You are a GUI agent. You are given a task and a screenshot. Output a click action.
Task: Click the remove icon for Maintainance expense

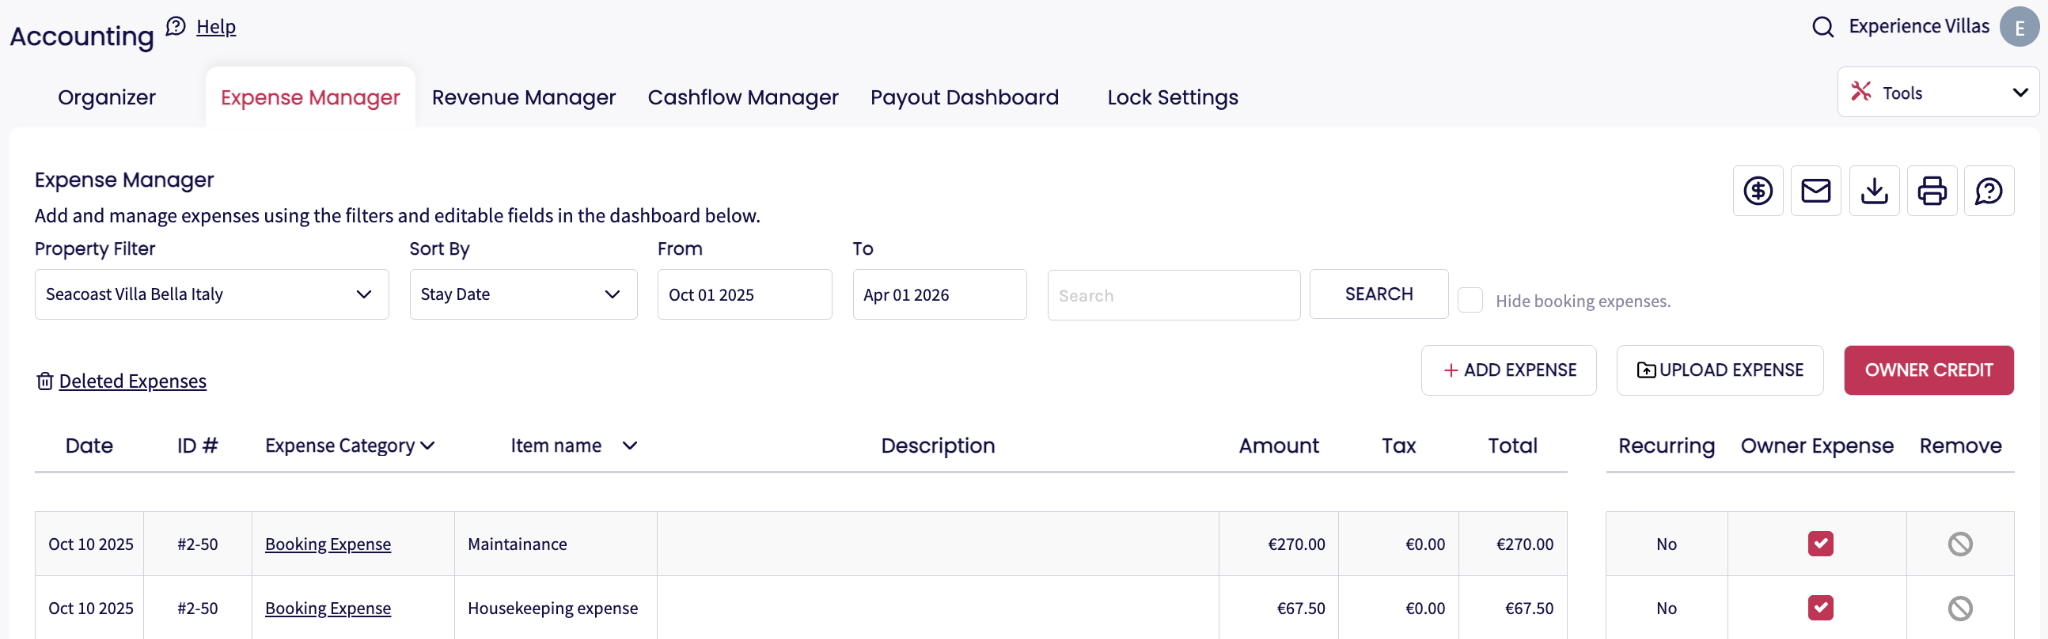point(1960,544)
